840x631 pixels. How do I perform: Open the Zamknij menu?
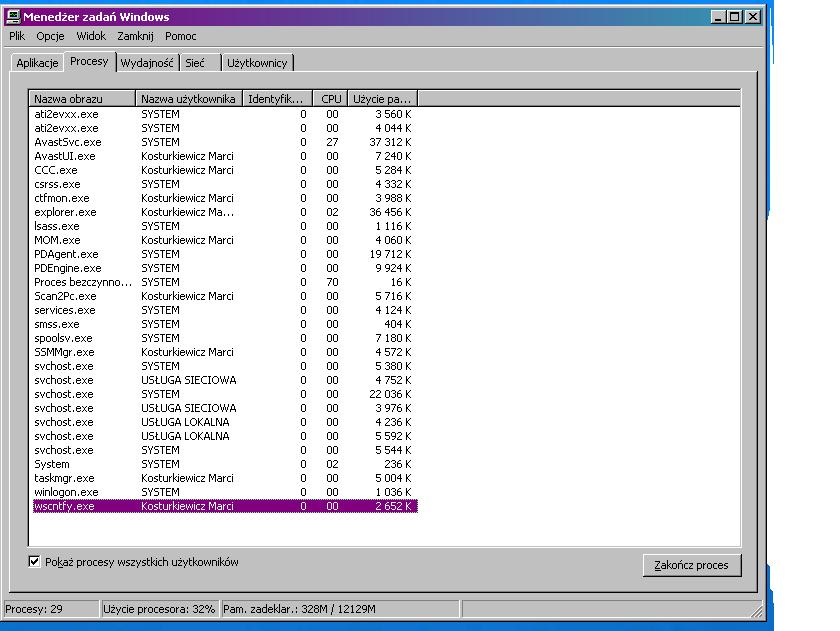136,36
